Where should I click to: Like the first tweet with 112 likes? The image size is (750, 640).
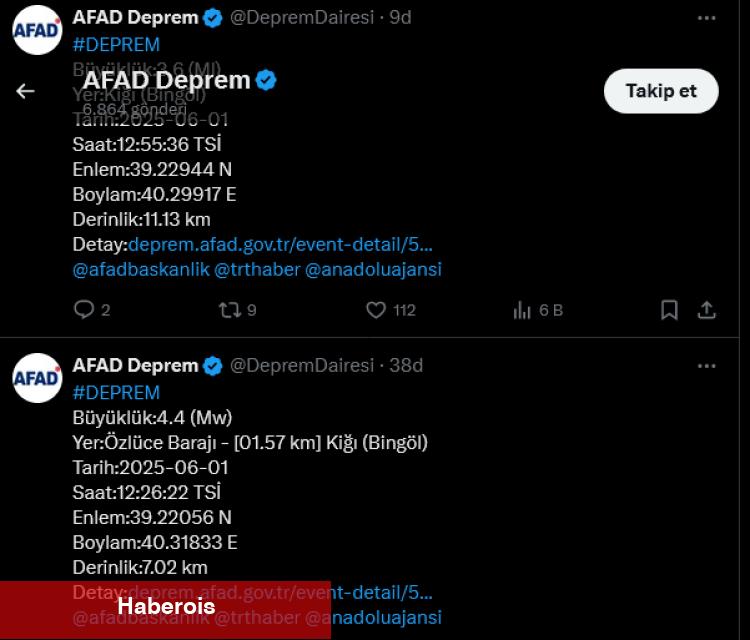(x=376, y=310)
